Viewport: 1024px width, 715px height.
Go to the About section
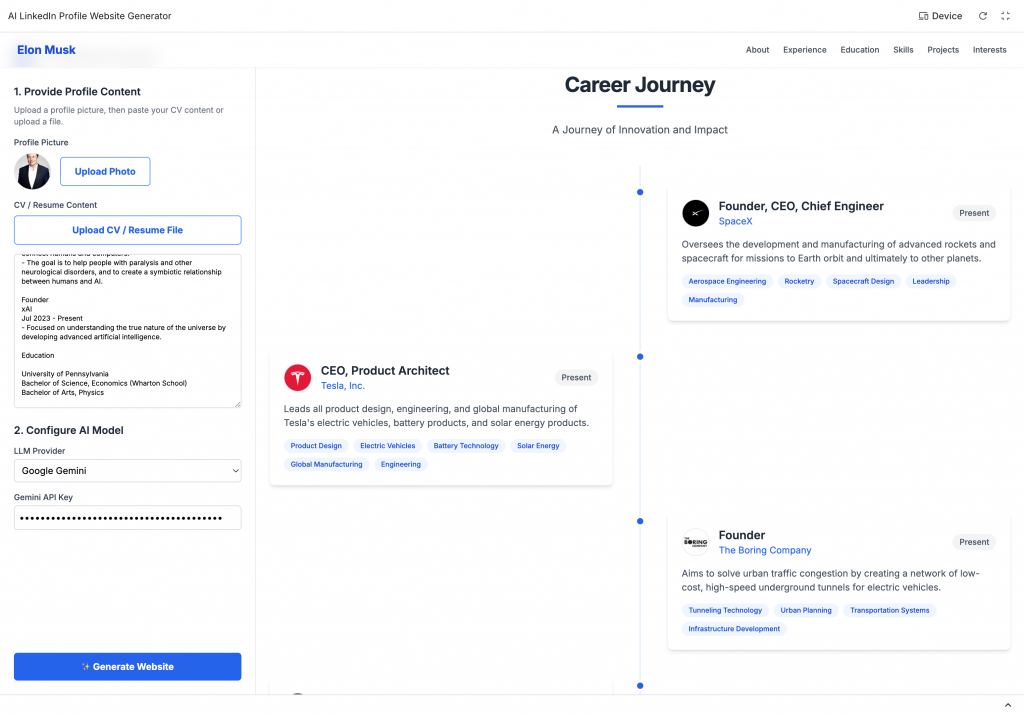pyautogui.click(x=758, y=50)
